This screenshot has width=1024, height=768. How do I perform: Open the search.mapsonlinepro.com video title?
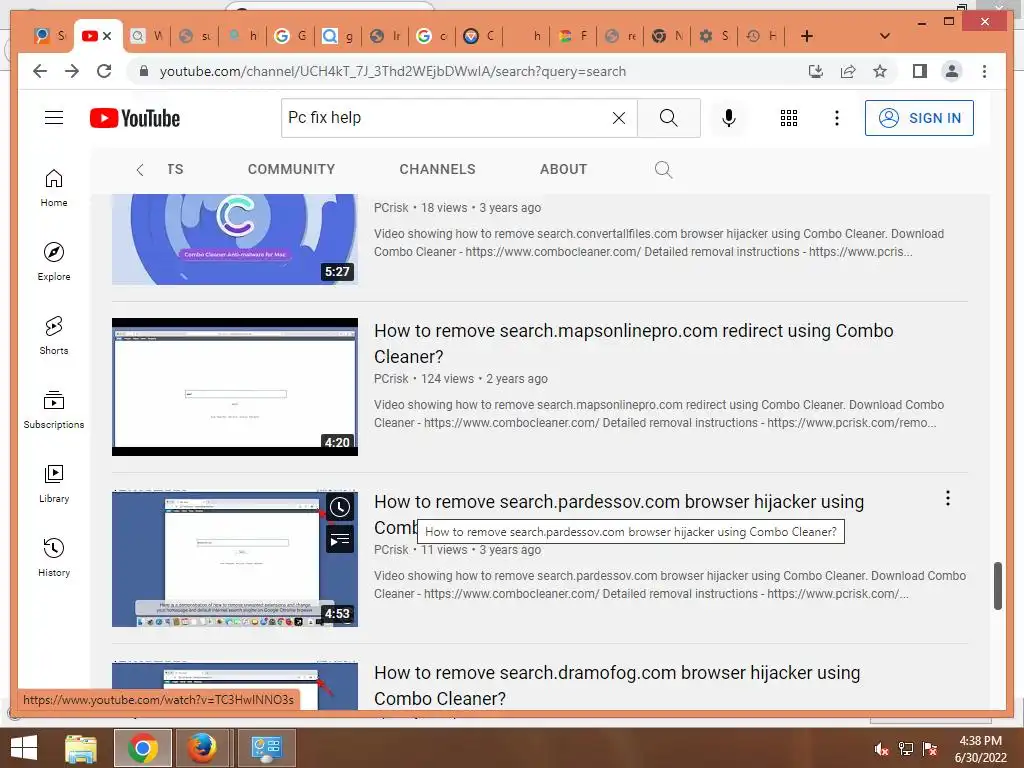[x=633, y=344]
